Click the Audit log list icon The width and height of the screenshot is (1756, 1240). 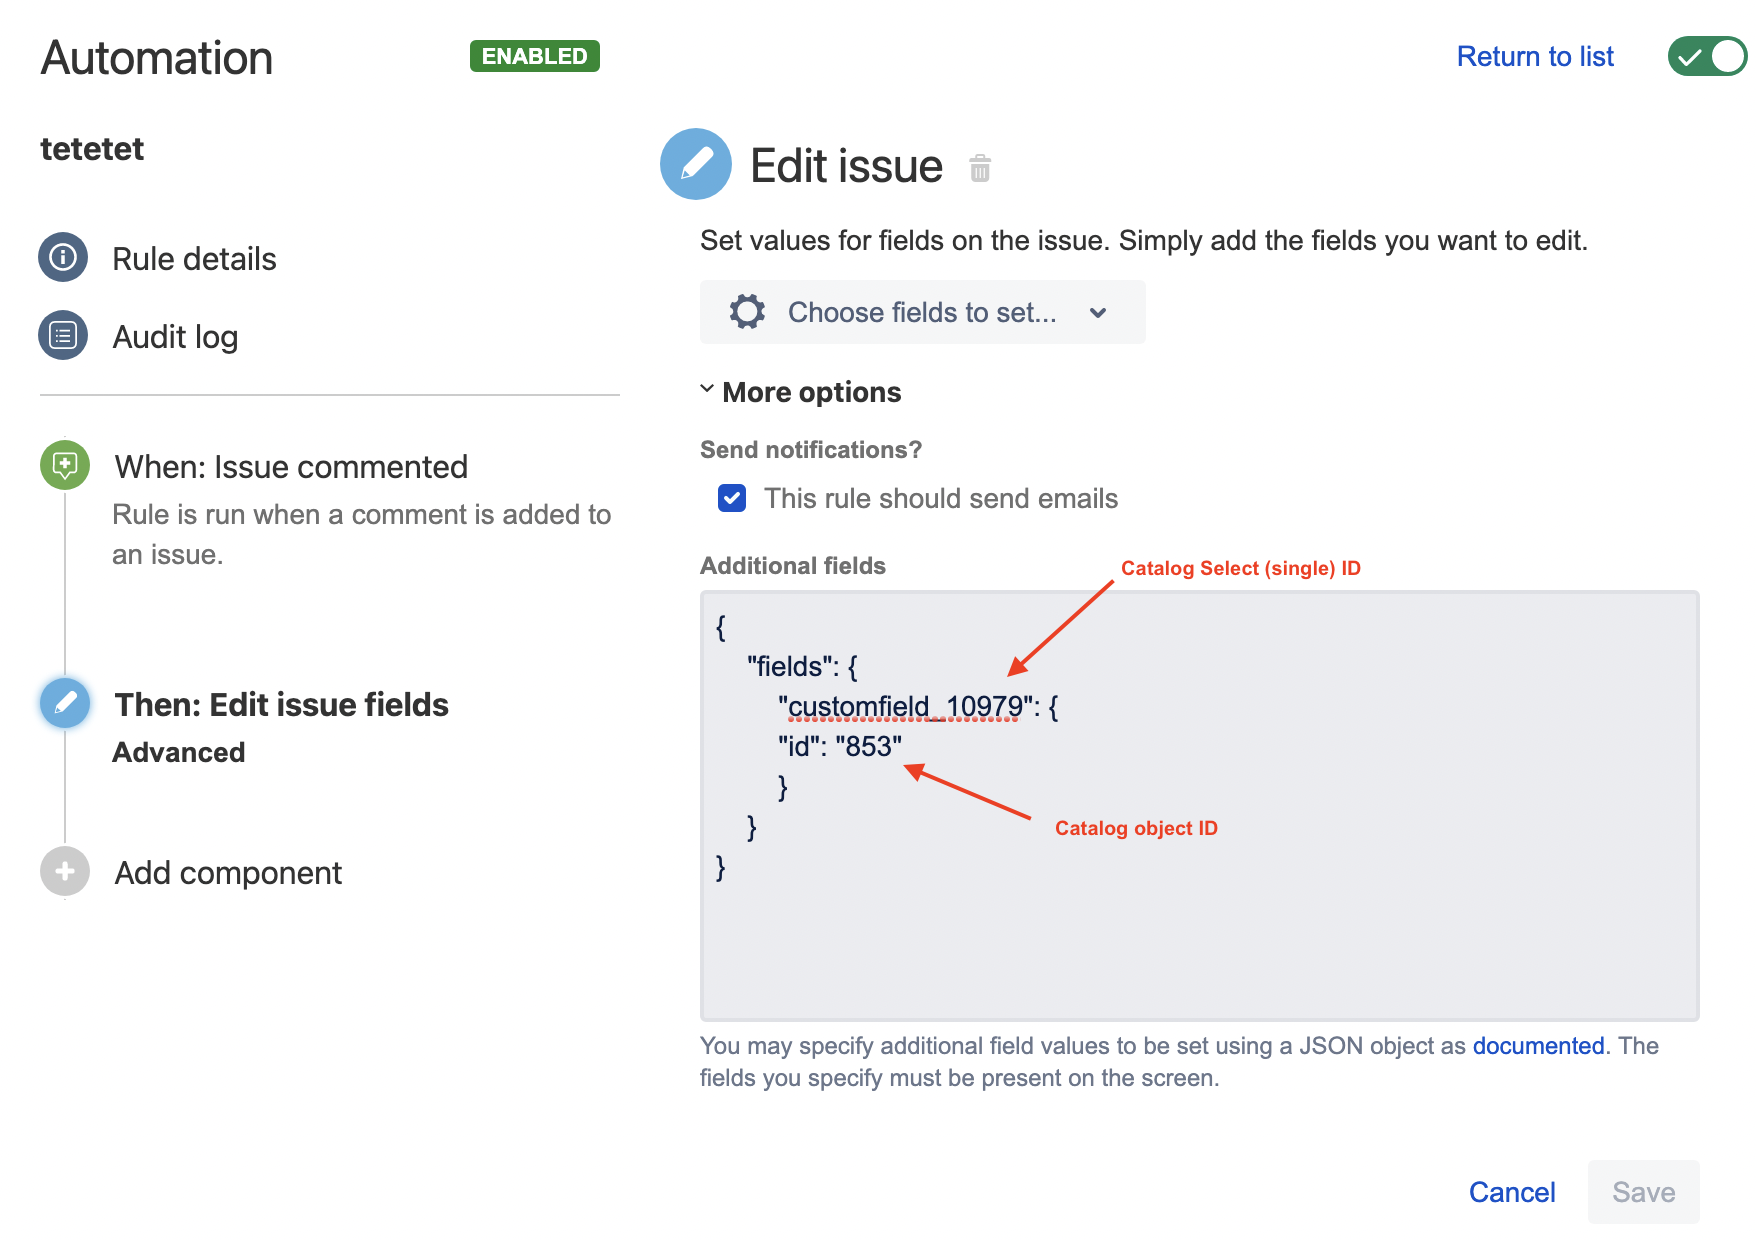click(x=63, y=336)
